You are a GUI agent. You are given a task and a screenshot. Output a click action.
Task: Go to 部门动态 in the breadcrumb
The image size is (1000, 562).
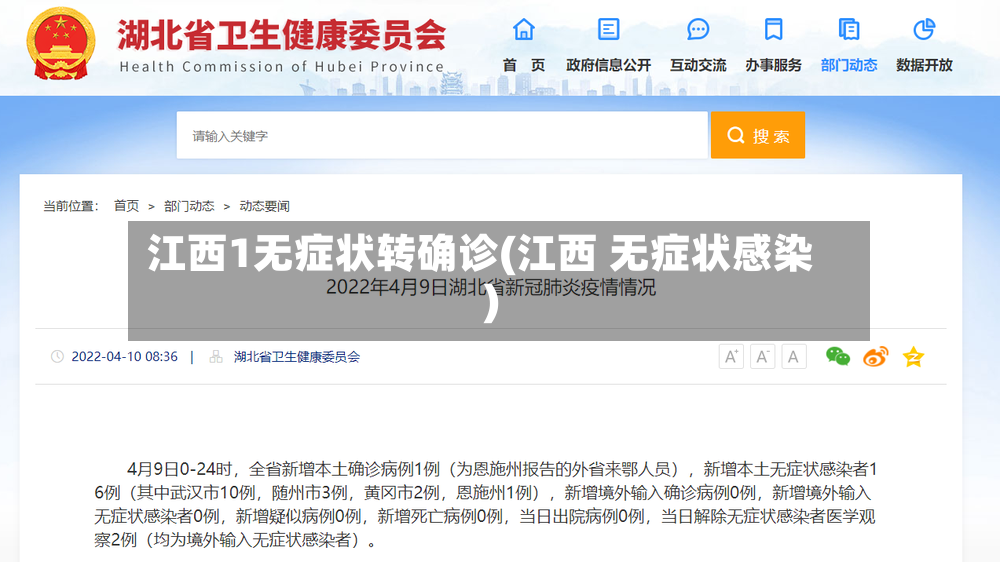coord(189,206)
